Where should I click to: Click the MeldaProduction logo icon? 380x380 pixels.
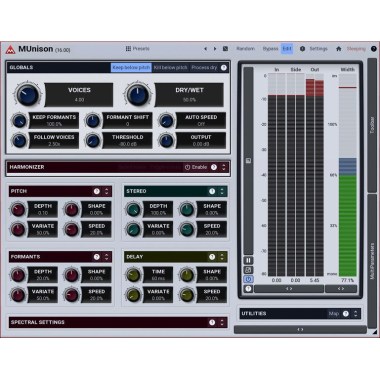point(11,49)
